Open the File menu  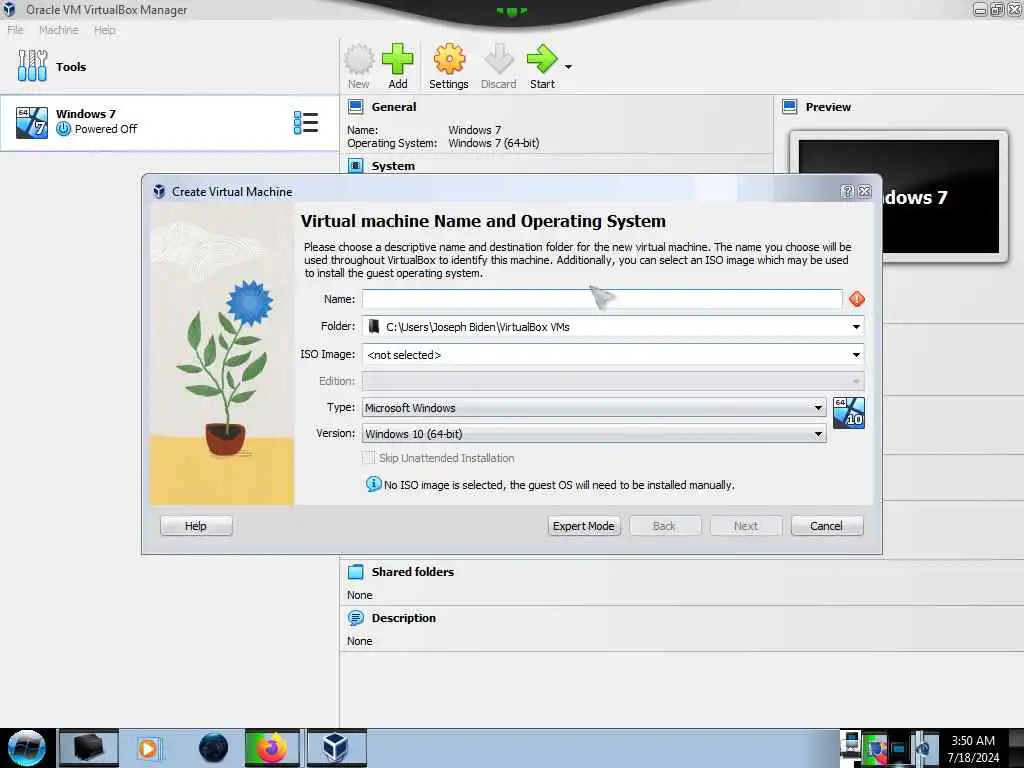pos(15,29)
